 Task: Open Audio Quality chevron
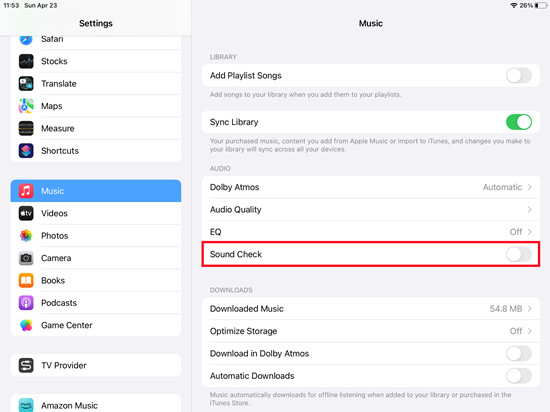[x=530, y=210]
